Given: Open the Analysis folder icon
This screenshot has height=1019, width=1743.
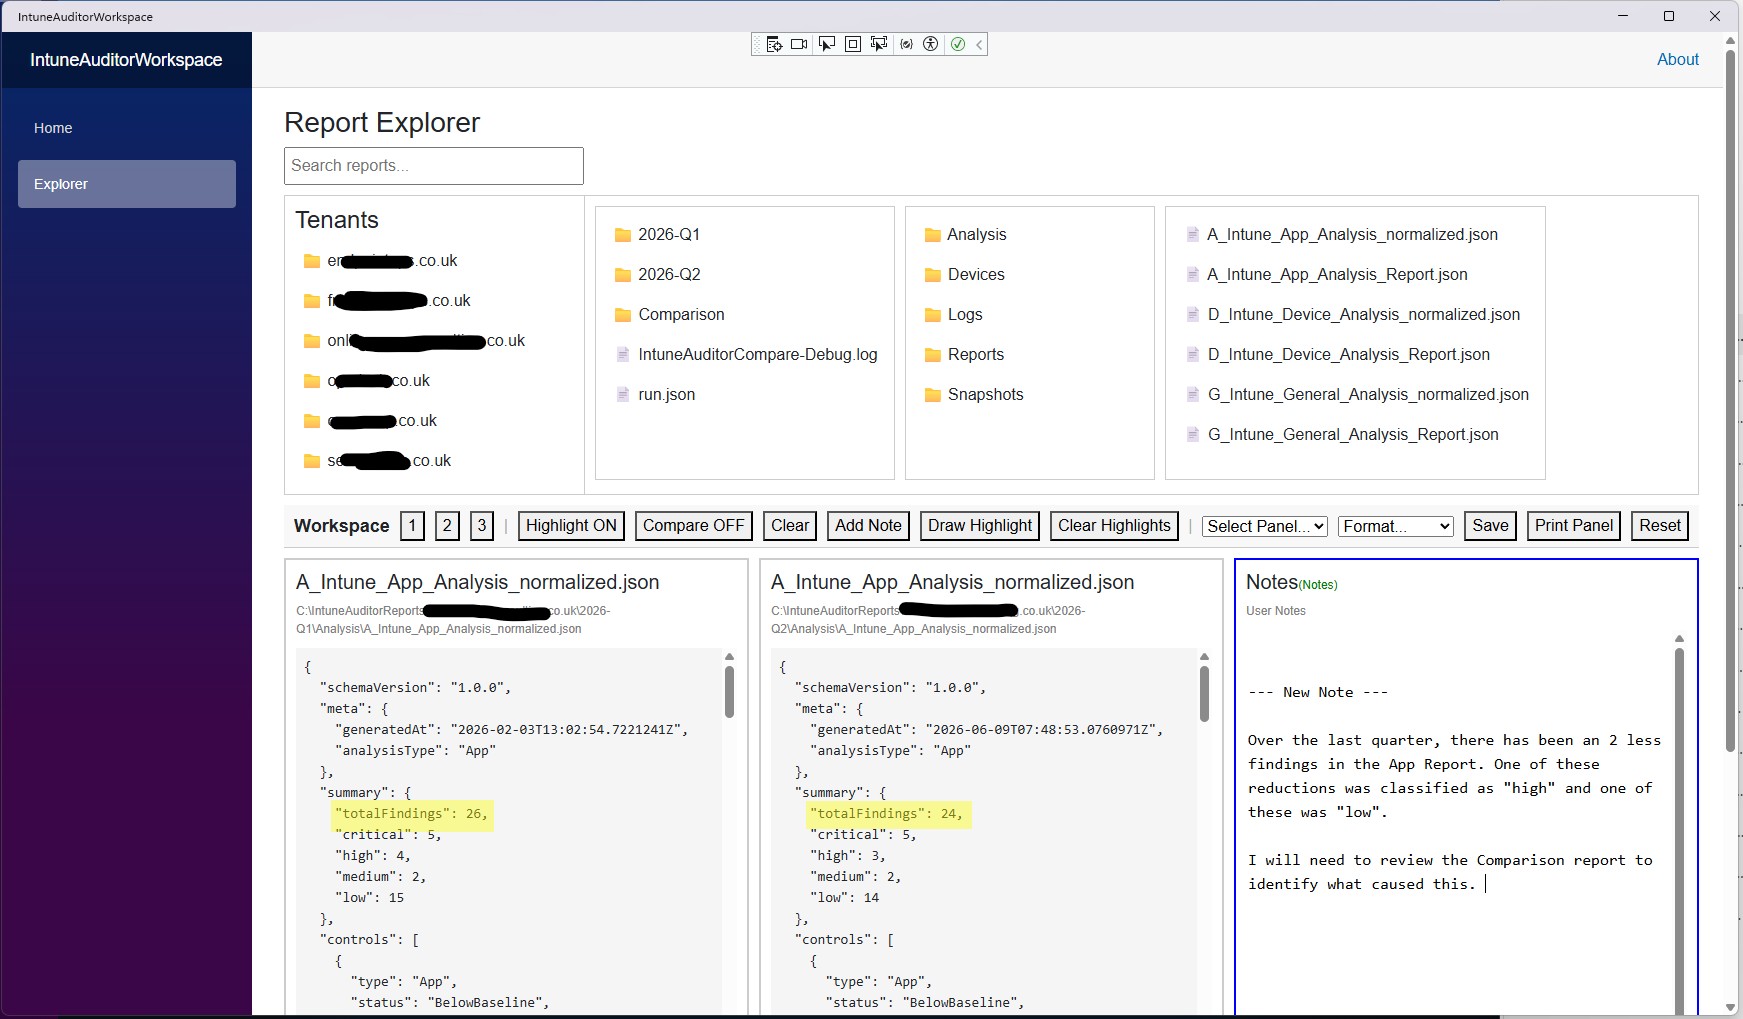Looking at the screenshot, I should click(933, 235).
